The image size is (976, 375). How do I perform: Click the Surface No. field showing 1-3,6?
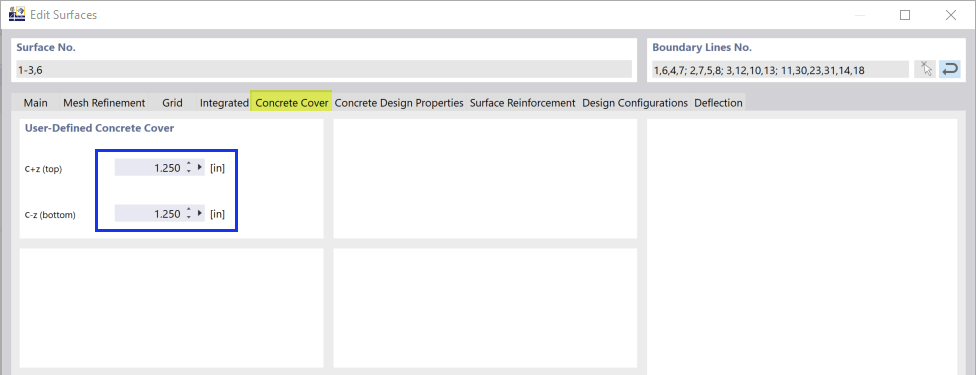(x=324, y=70)
